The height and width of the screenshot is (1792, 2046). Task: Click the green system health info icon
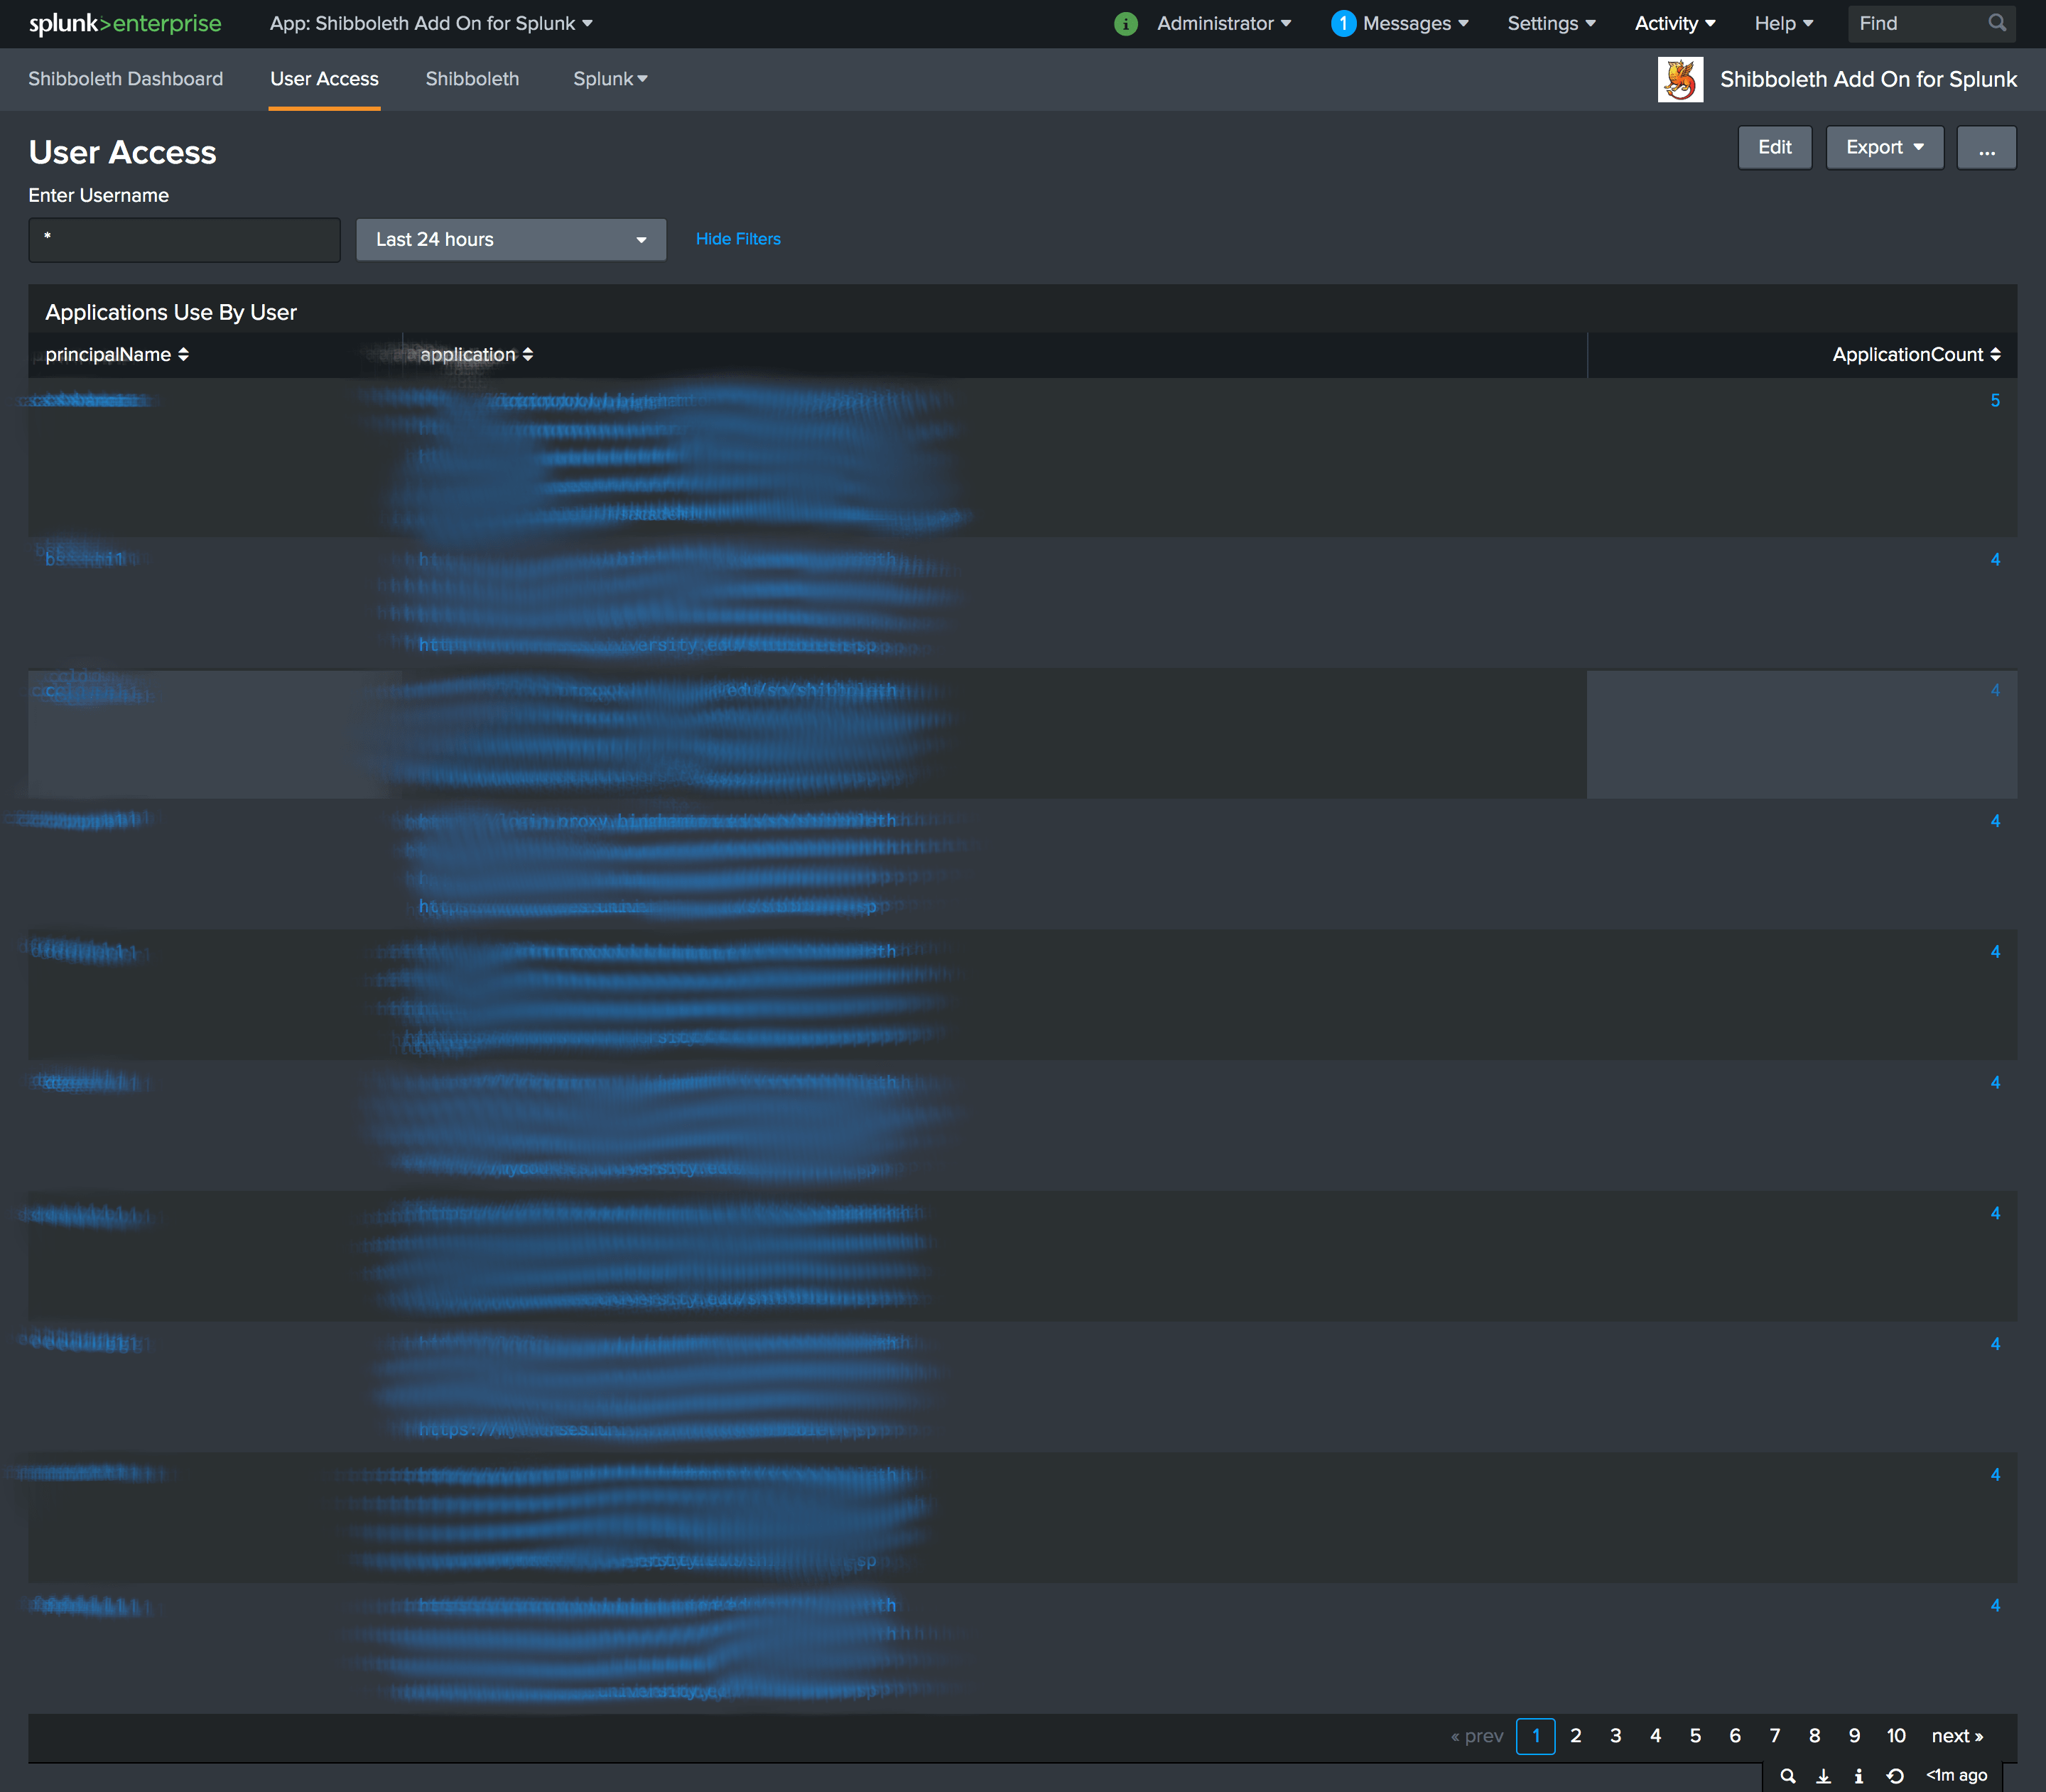coord(1125,24)
